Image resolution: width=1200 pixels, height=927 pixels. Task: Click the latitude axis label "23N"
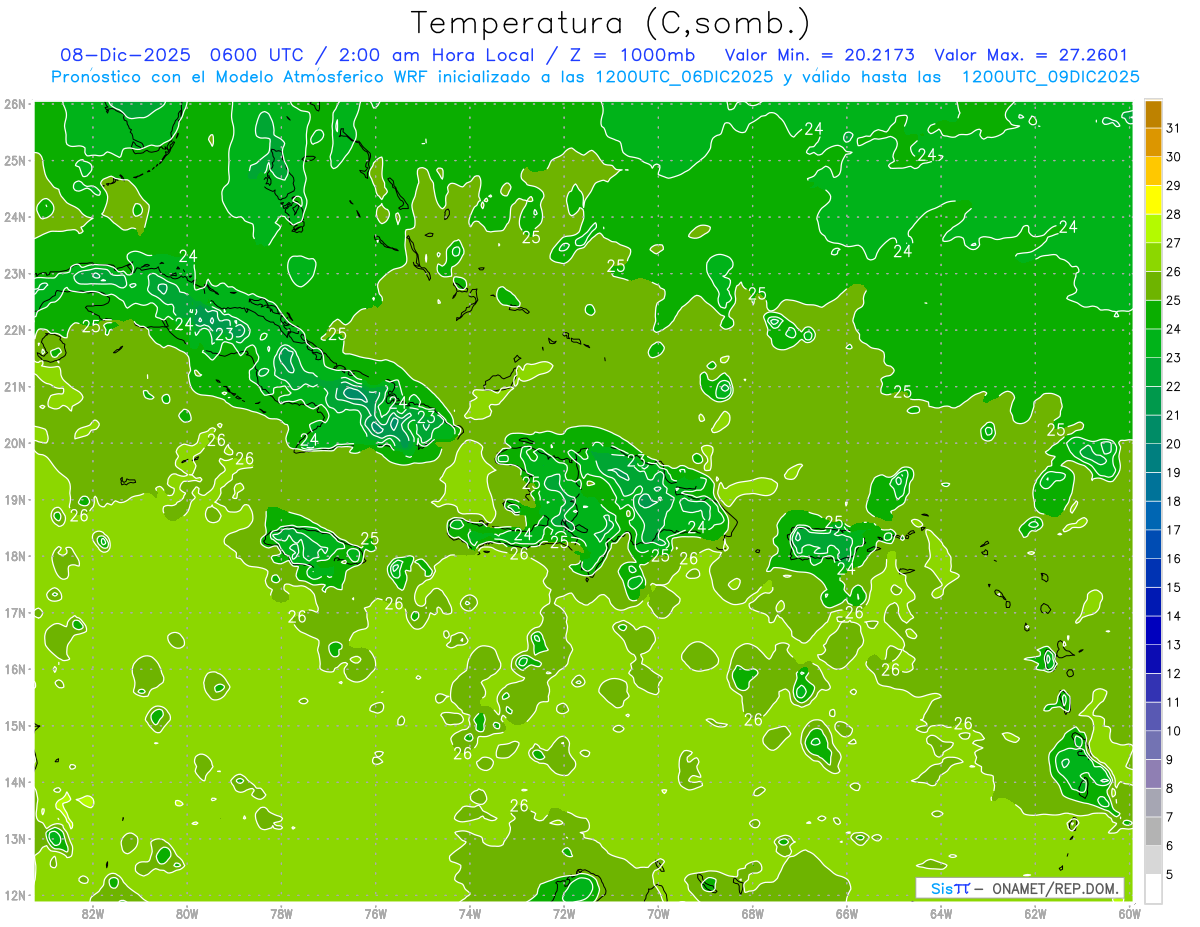point(15,273)
